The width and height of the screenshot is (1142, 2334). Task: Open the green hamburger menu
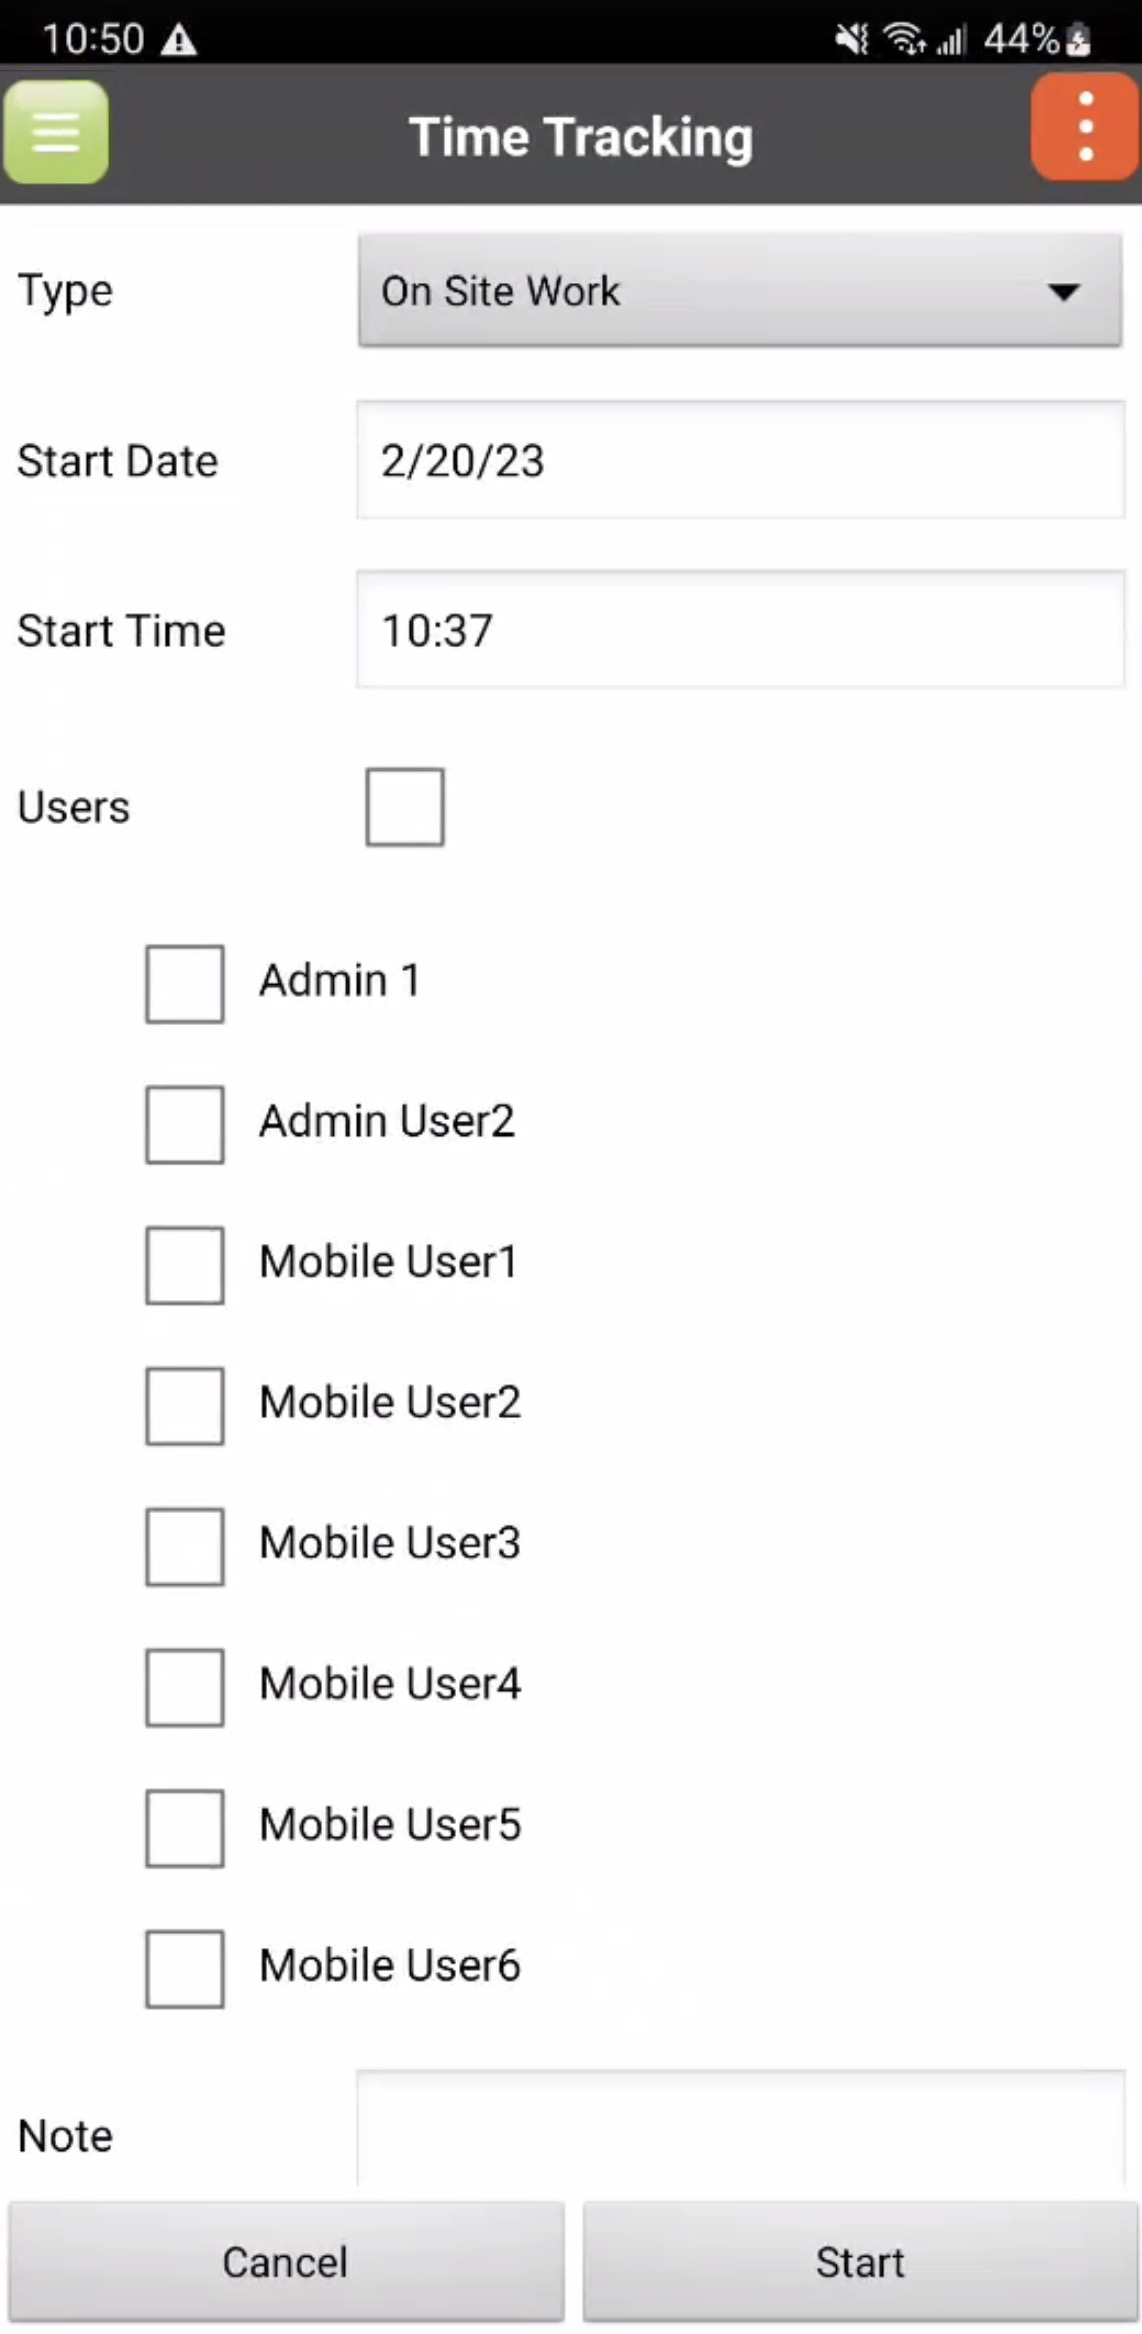point(56,133)
